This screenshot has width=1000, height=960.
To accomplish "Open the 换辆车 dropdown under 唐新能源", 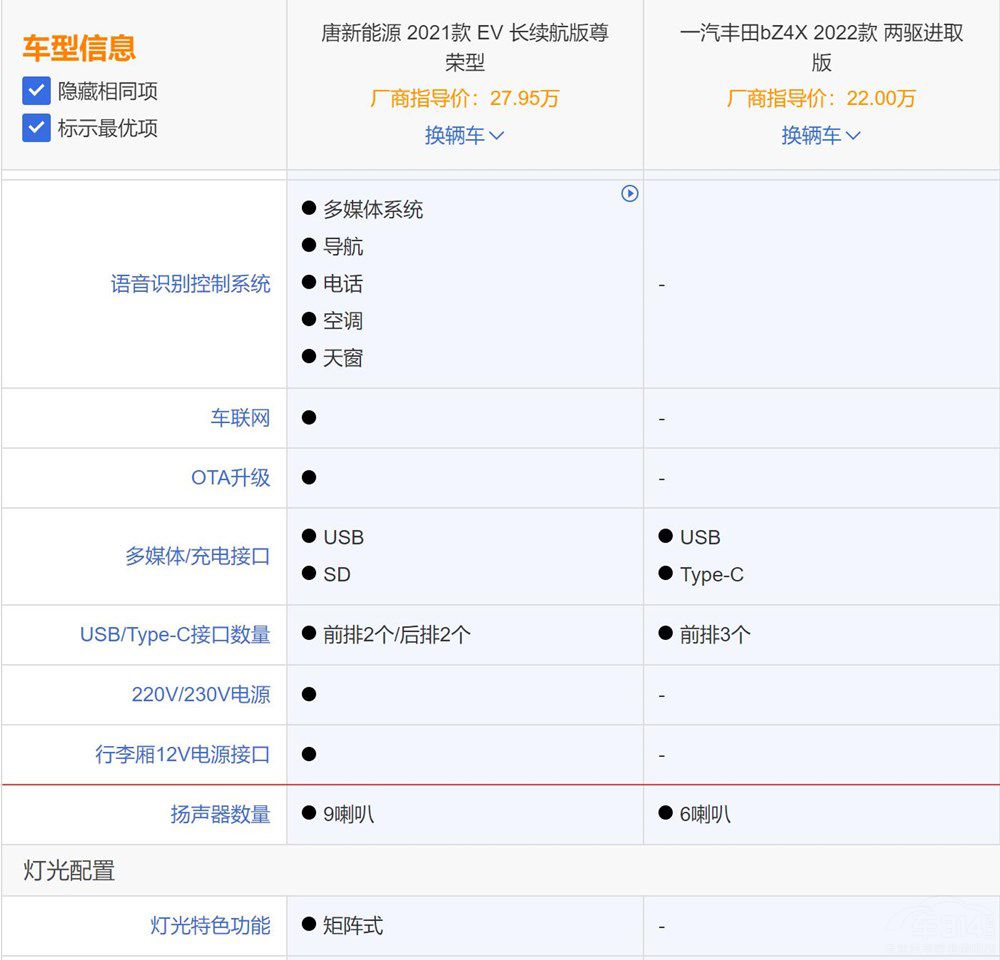I will click(464, 135).
